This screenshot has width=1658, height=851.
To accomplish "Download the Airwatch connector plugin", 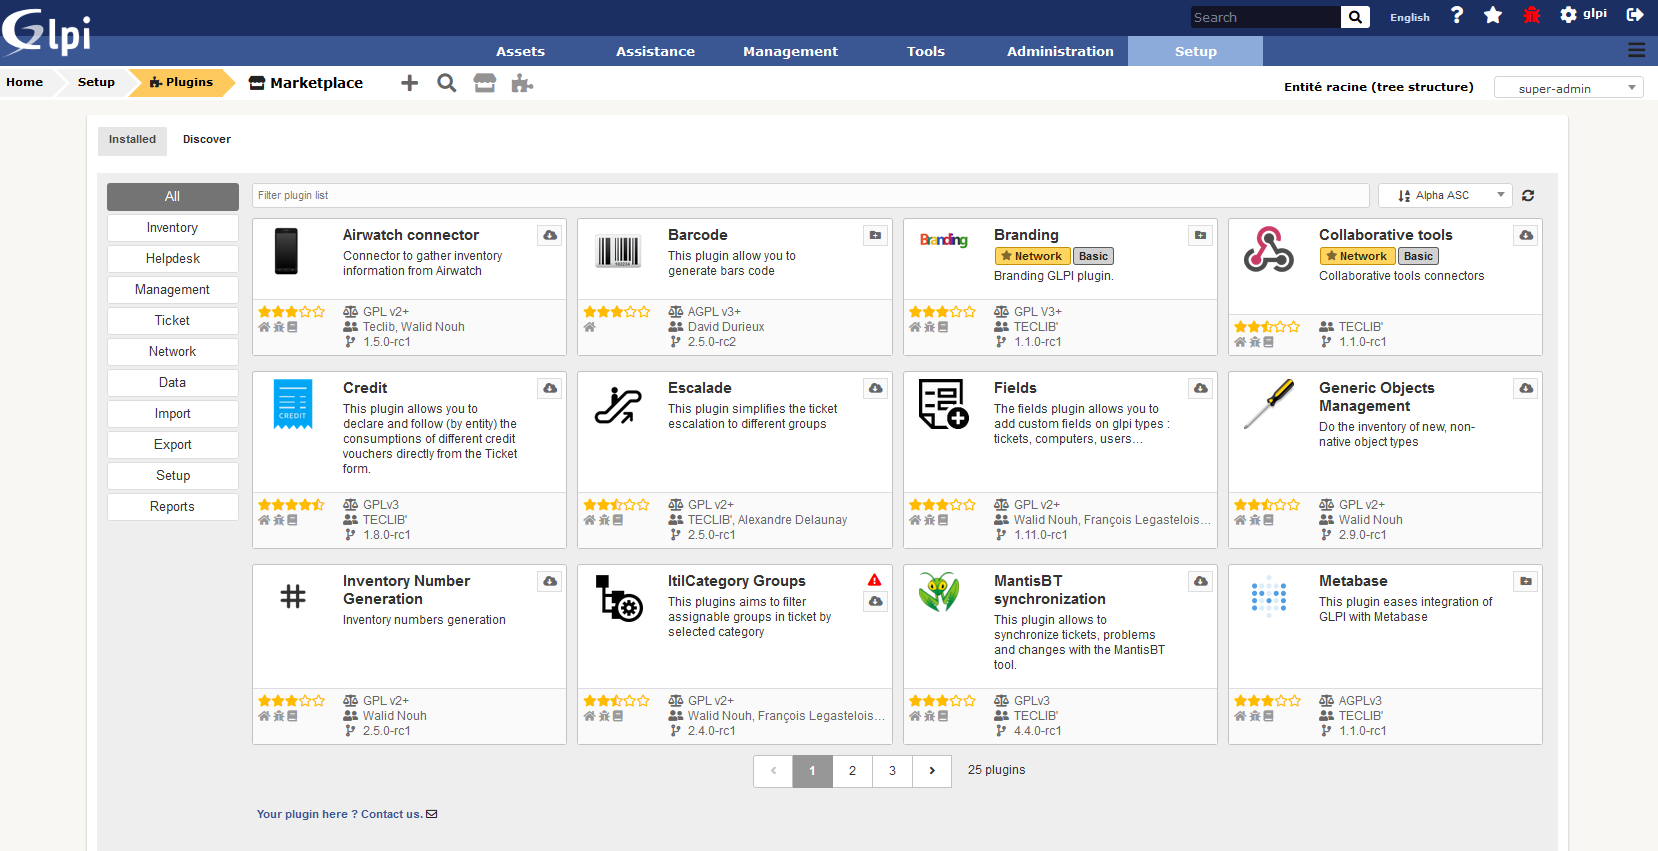I will click(550, 235).
